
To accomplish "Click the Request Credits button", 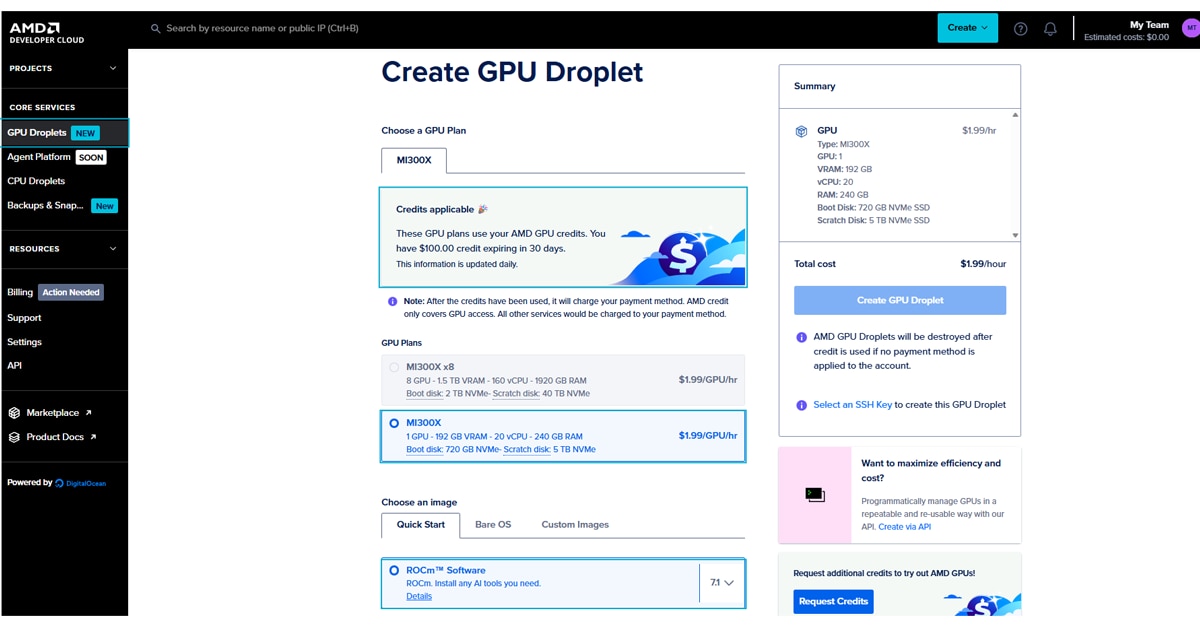I will (831, 601).
